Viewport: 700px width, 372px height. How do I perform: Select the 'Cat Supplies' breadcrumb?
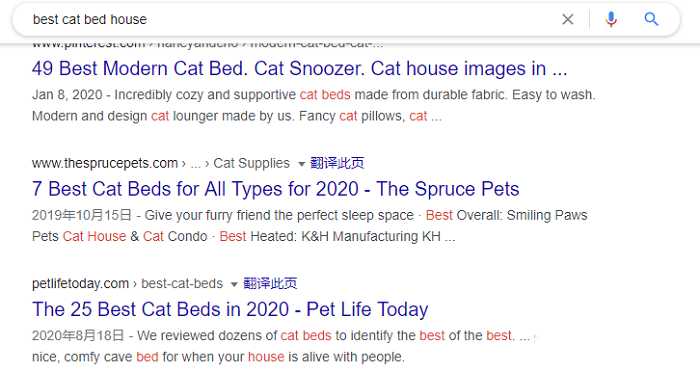[x=251, y=163]
